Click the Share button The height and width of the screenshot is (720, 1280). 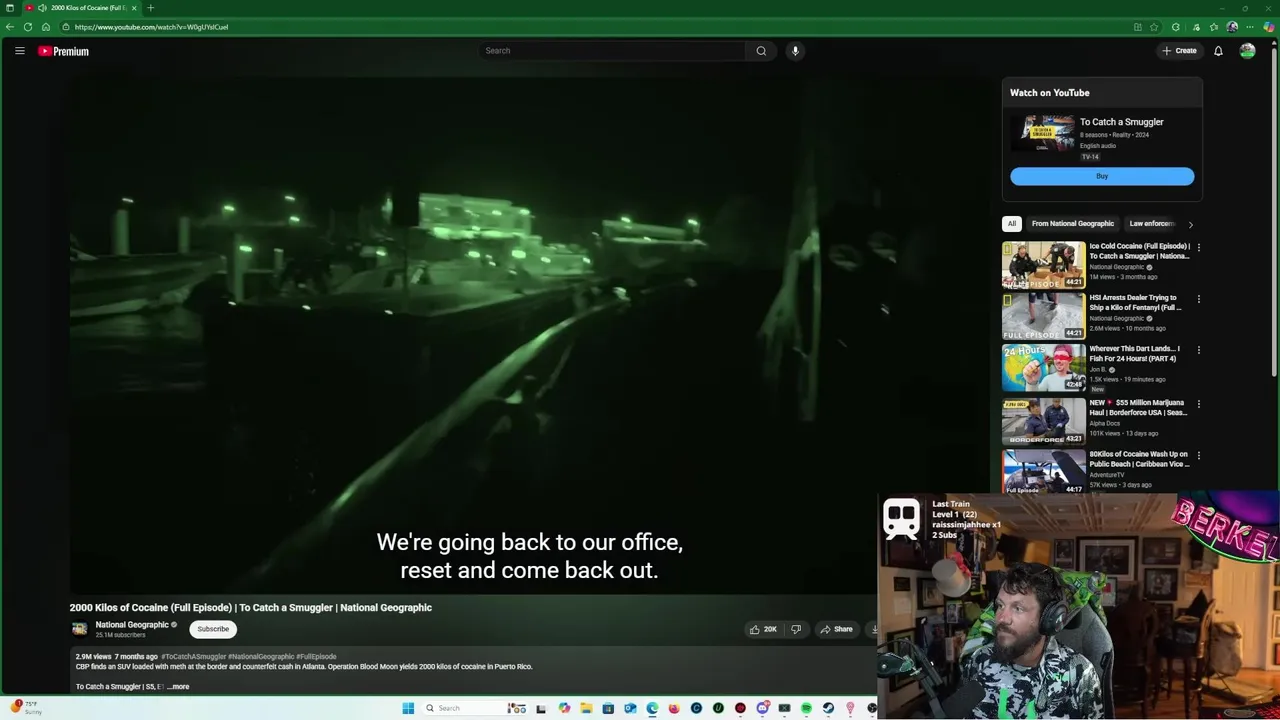836,629
